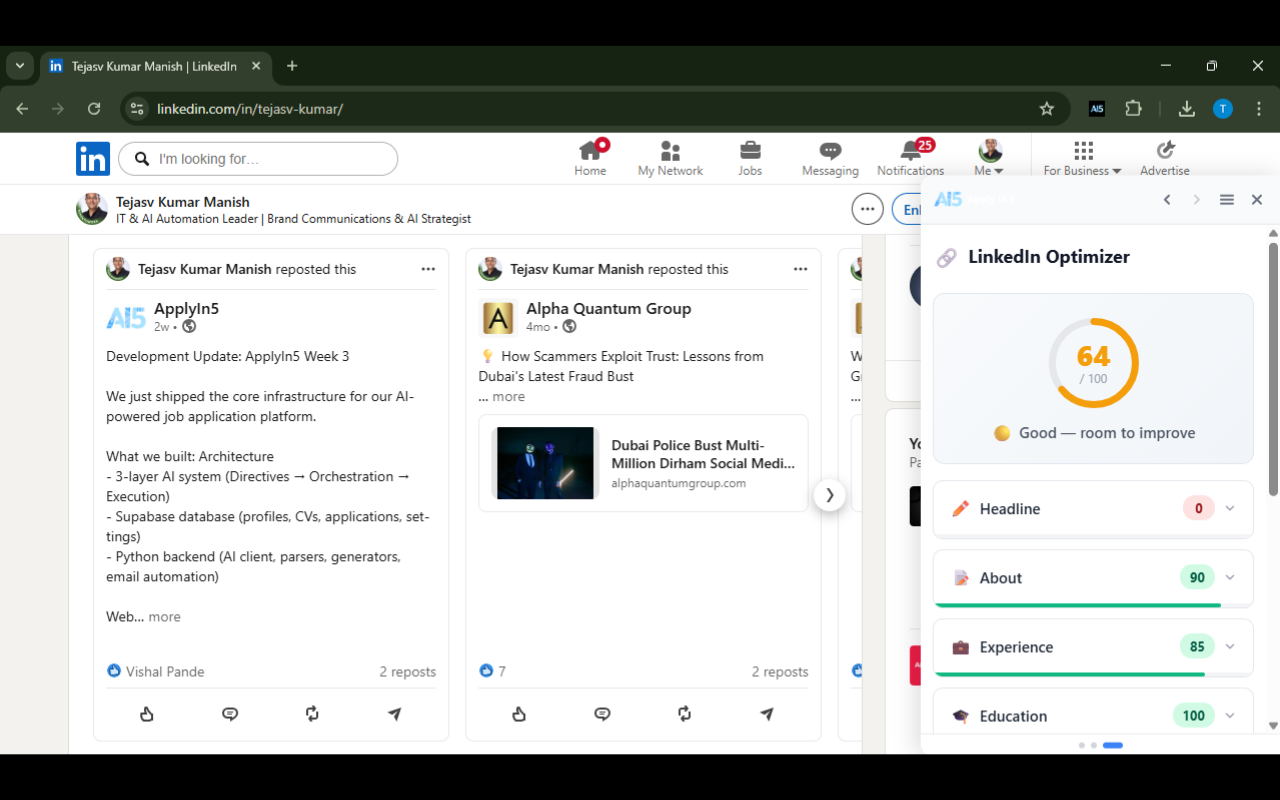The height and width of the screenshot is (800, 1280).
Task: Click the 64/100 score ring
Action: (x=1093, y=363)
